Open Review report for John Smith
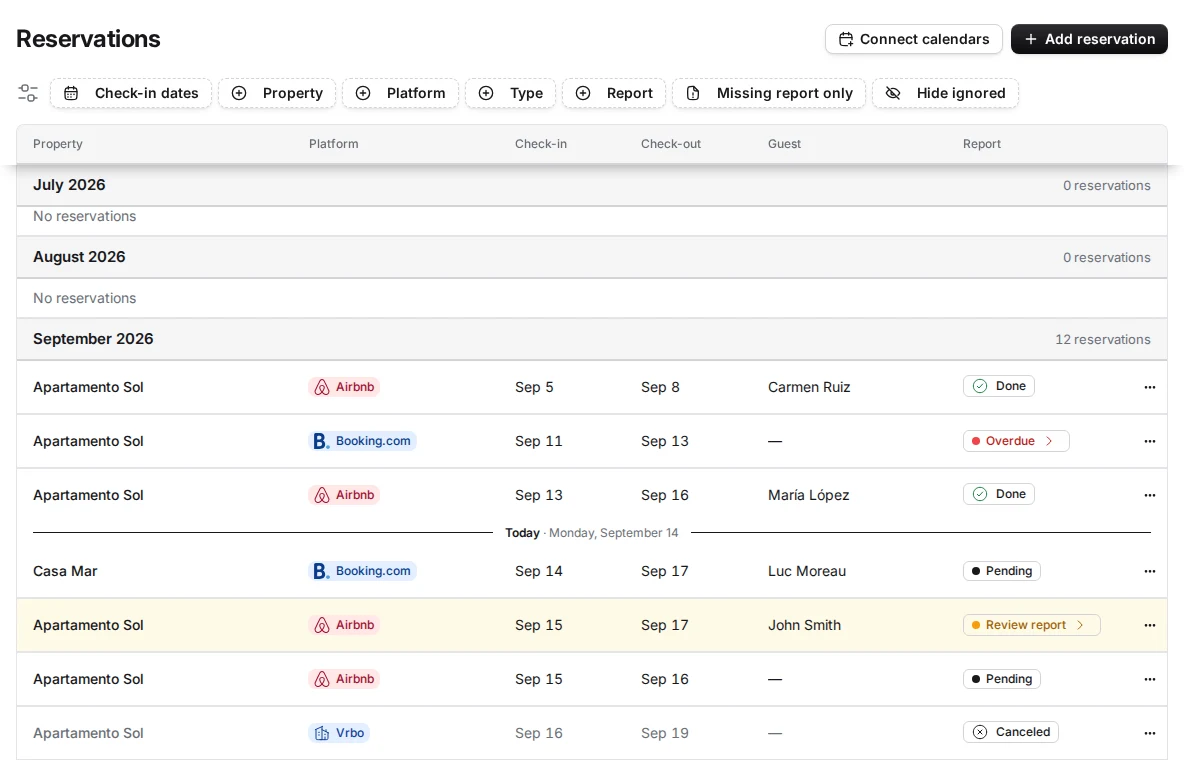Viewport: 1184px width, 760px height. coord(1031,625)
